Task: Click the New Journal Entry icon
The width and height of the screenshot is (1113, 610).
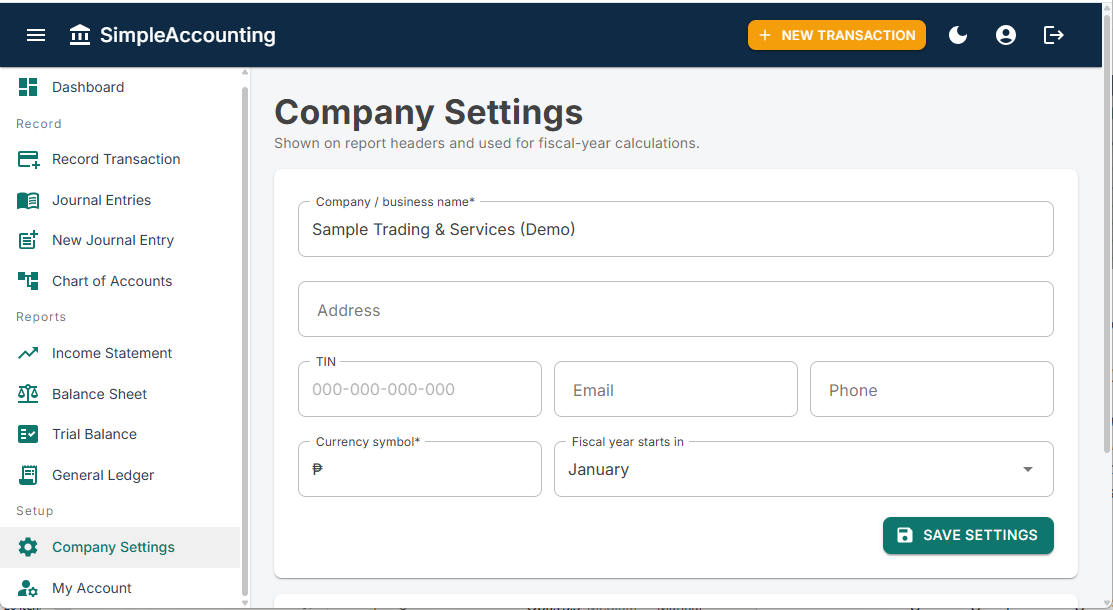Action: point(28,240)
